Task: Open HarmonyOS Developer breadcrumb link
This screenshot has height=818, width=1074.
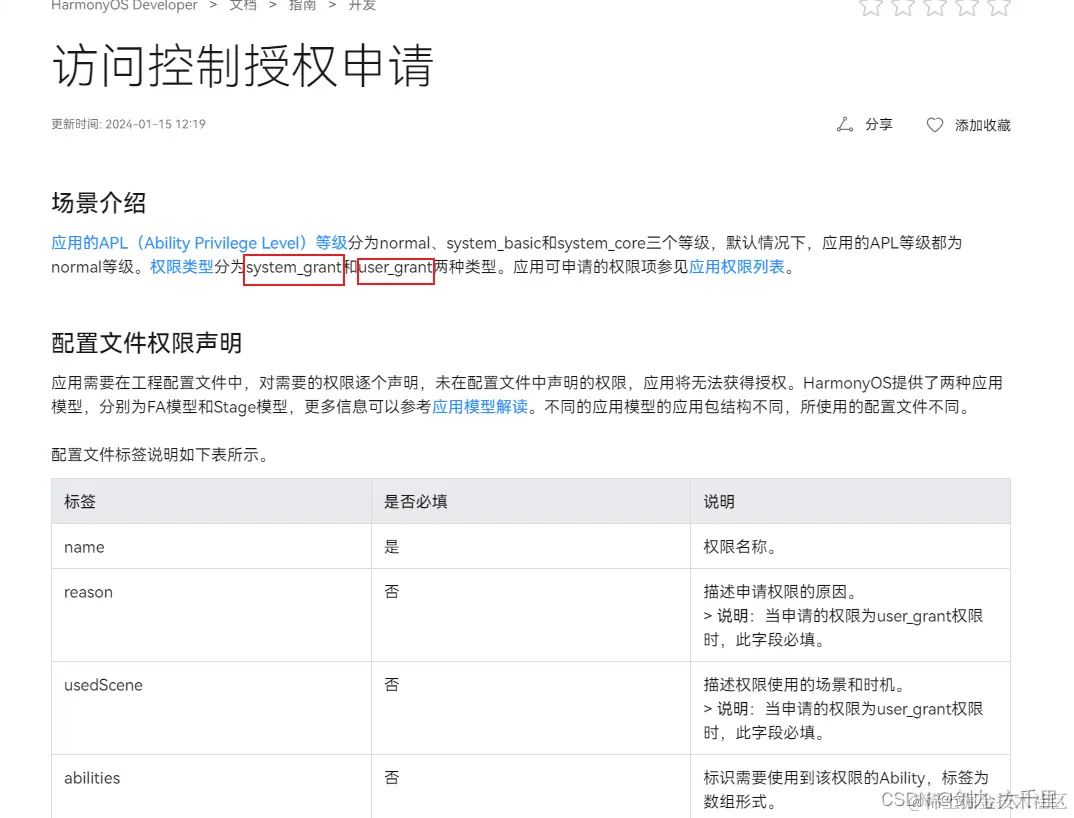Action: click(x=124, y=5)
